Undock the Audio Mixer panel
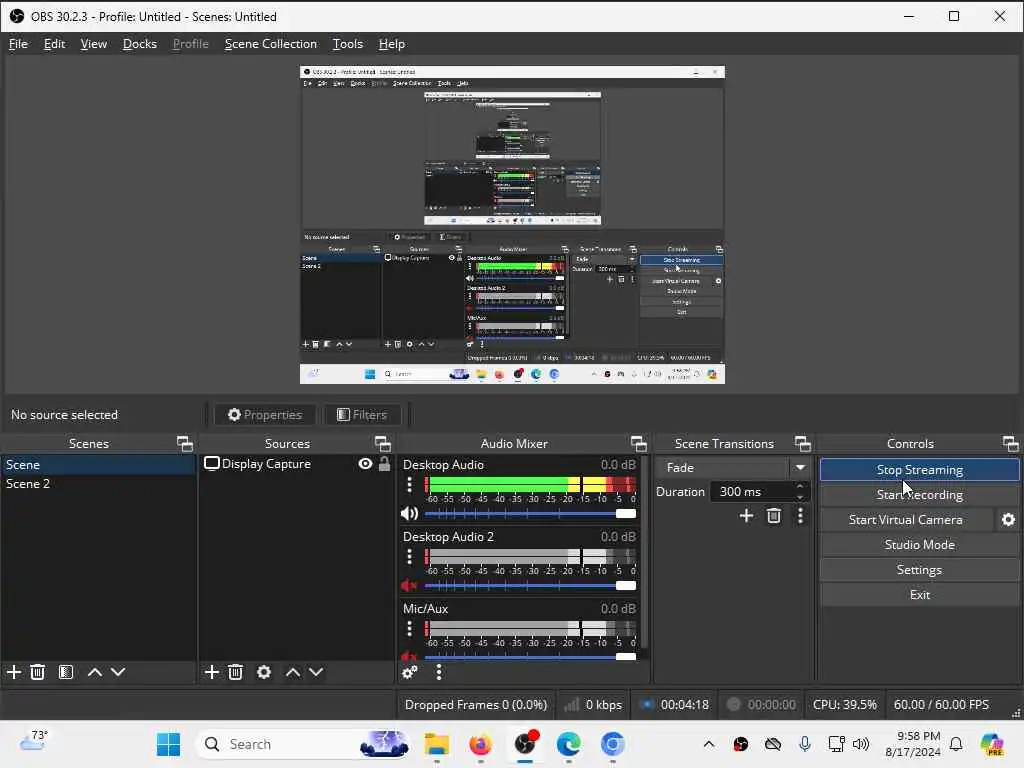Screen dimensions: 1024x768 pos(639,444)
